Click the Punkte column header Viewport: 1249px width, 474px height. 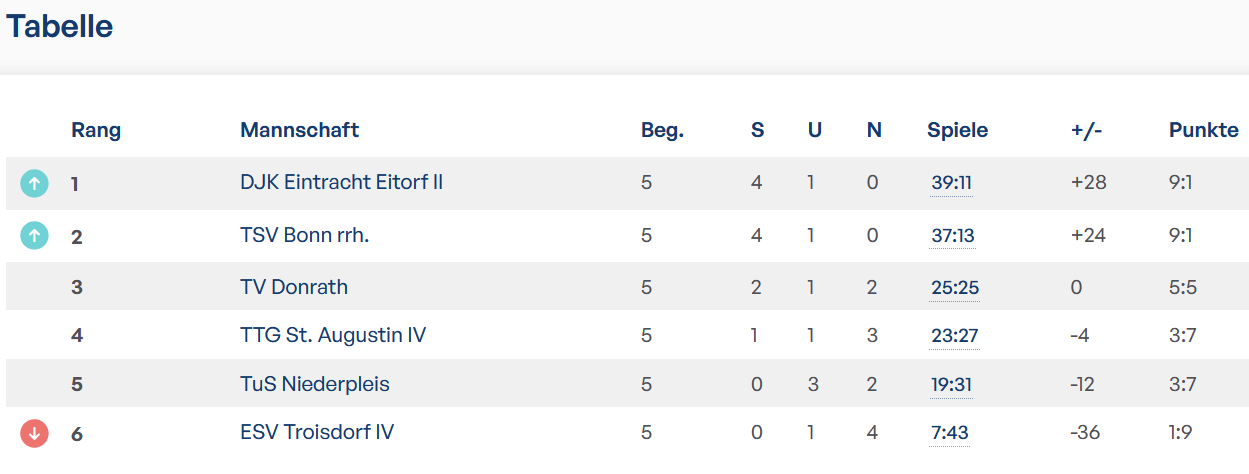(x=1203, y=130)
